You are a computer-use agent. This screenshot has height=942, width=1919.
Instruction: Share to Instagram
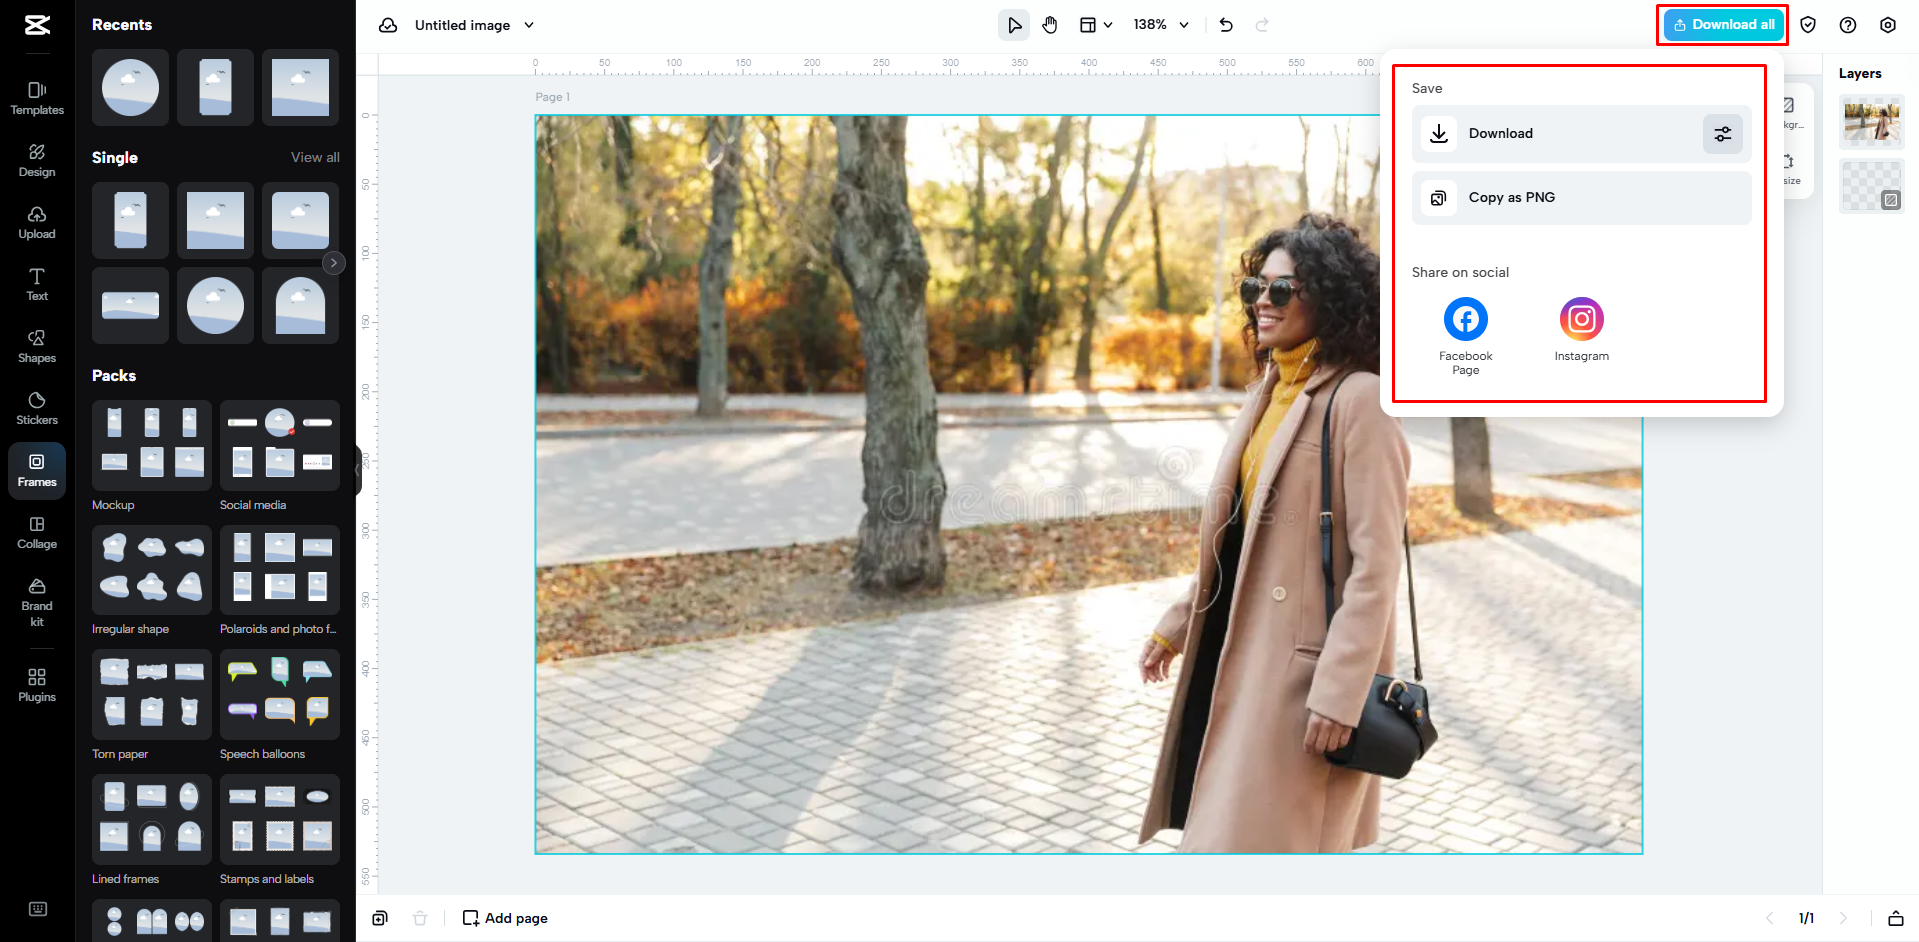1582,330
